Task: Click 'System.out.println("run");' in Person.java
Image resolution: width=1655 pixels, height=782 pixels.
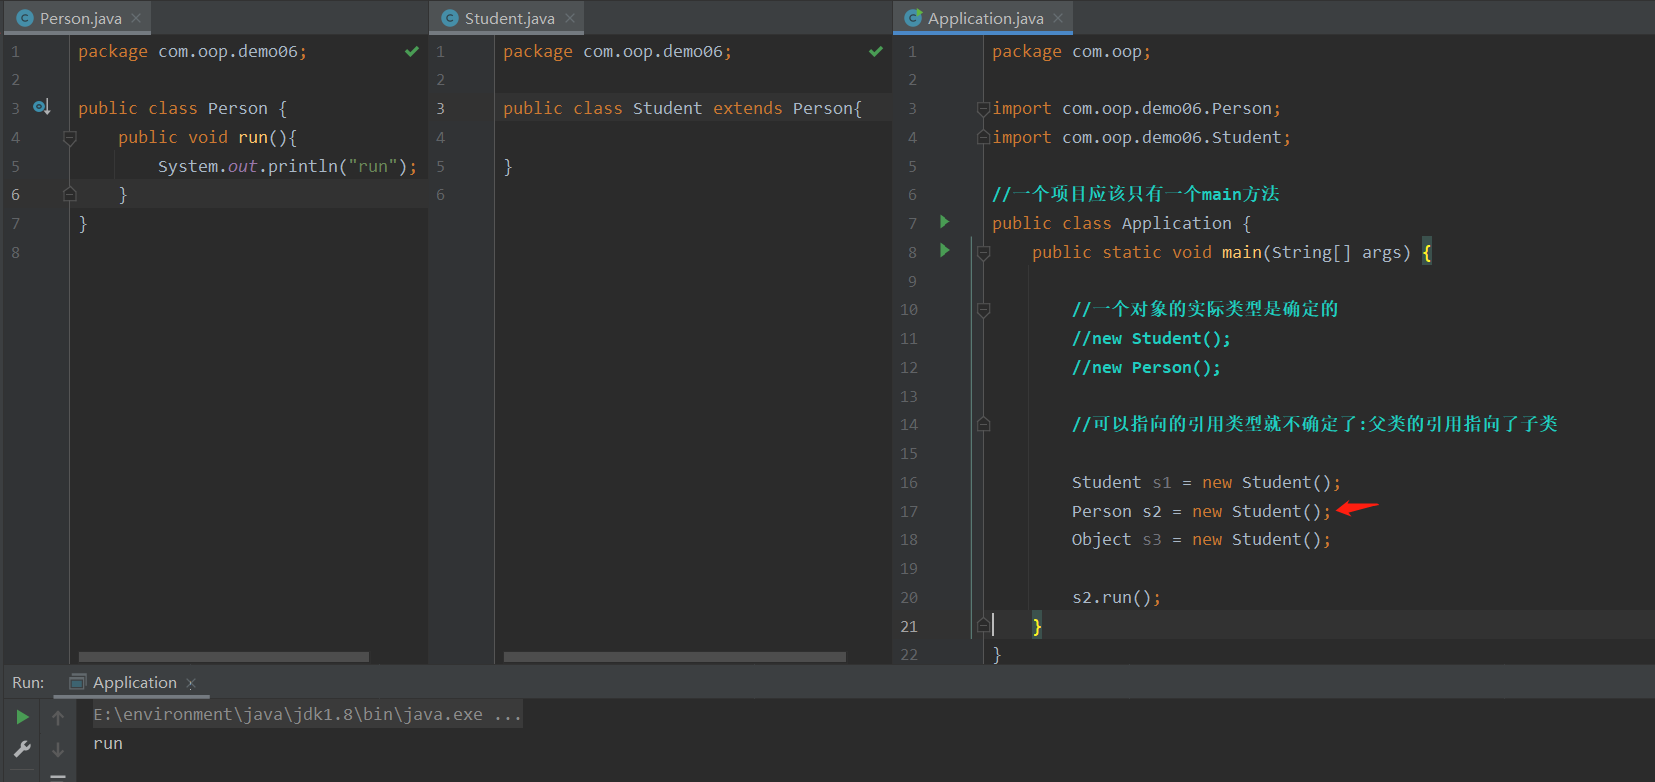Action: 287,166
